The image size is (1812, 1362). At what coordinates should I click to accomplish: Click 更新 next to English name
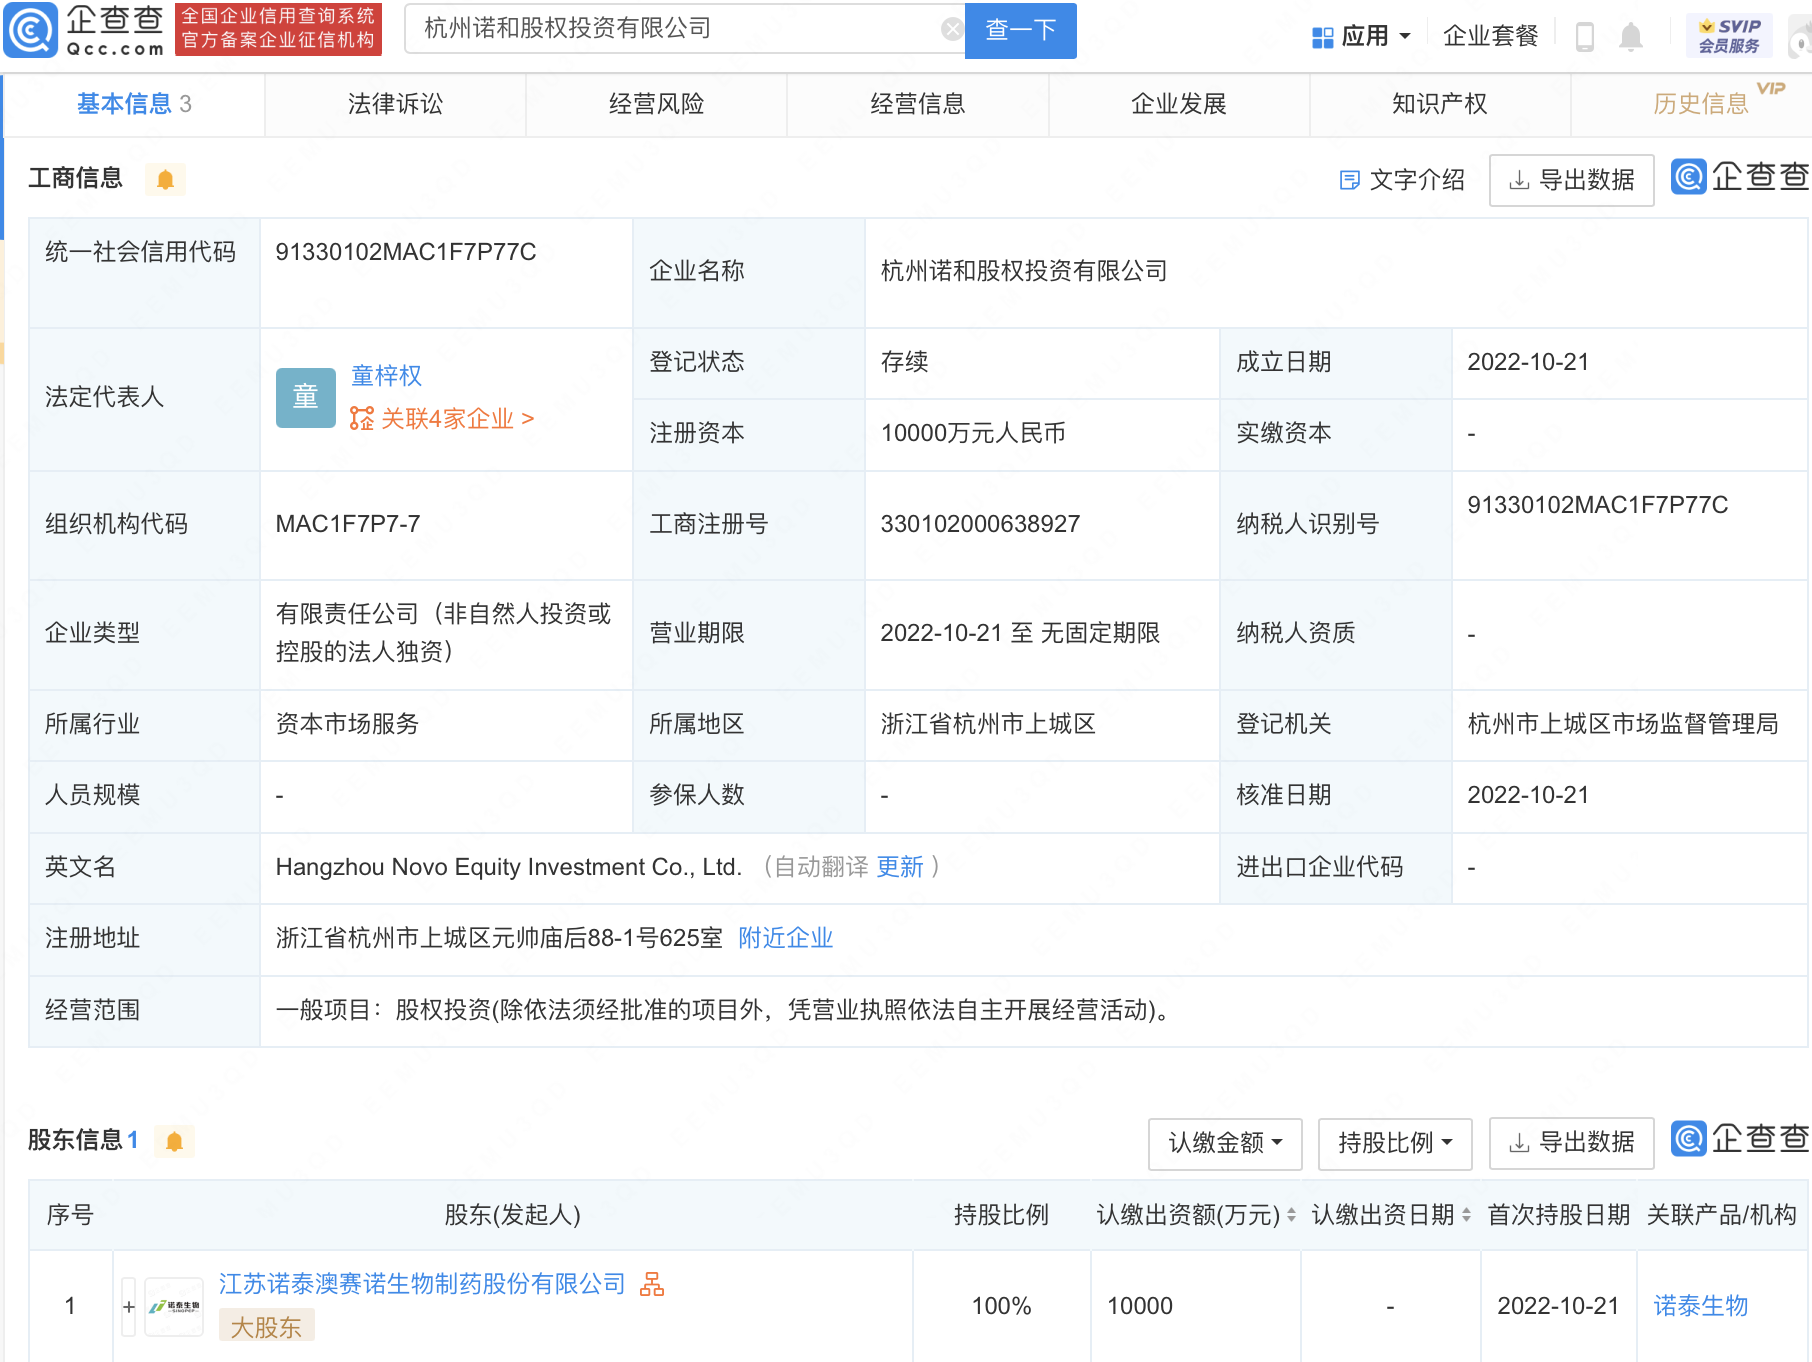(x=900, y=867)
